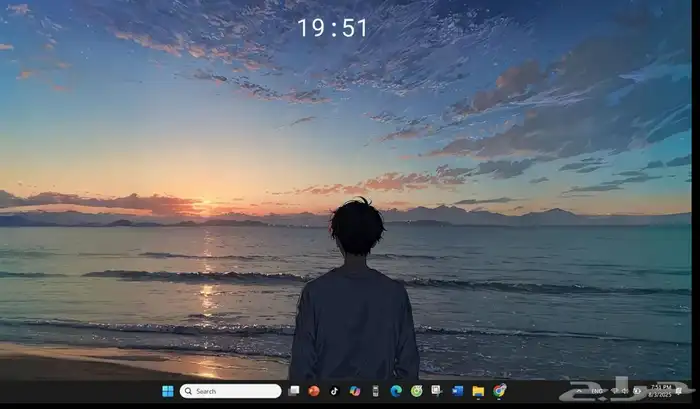Open the taskbar clock and date
Viewport: 700px width, 409px height.
(660, 391)
